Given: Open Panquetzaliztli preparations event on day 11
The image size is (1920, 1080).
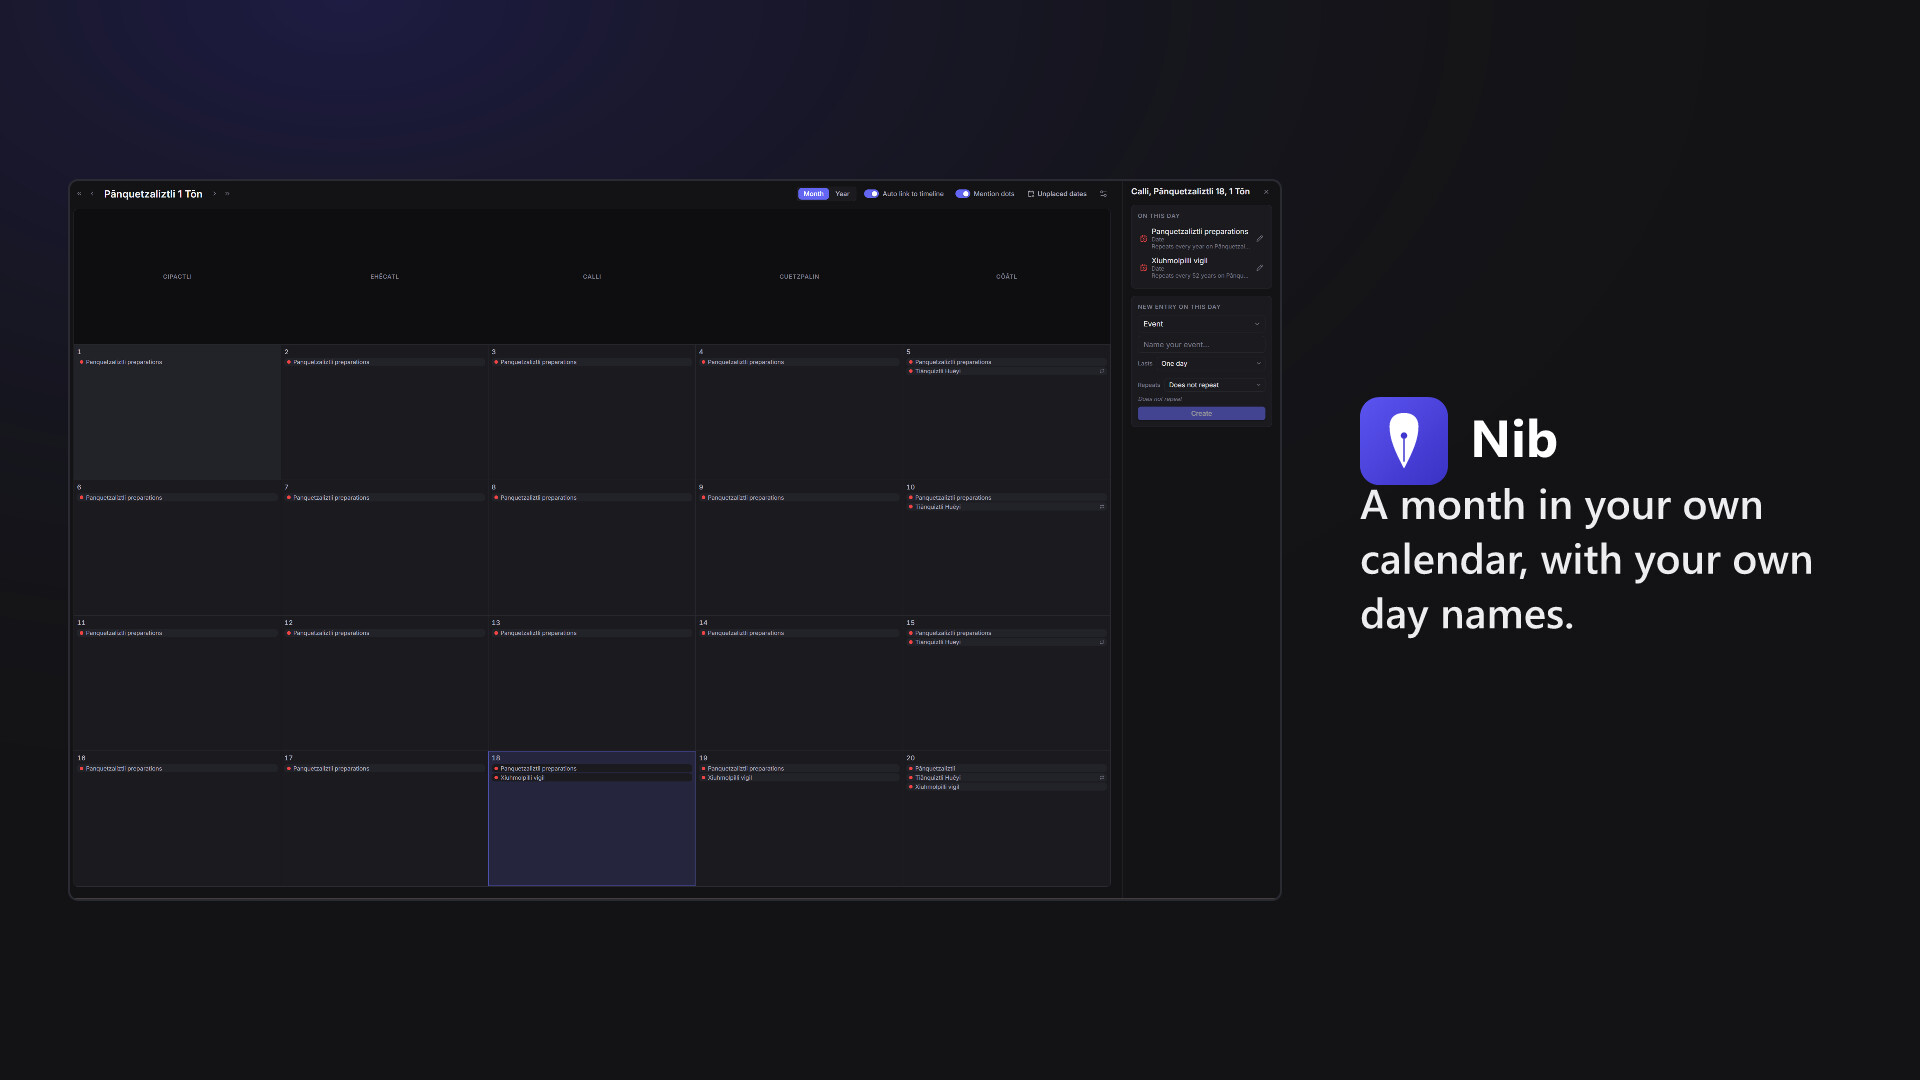Looking at the screenshot, I should pos(177,633).
